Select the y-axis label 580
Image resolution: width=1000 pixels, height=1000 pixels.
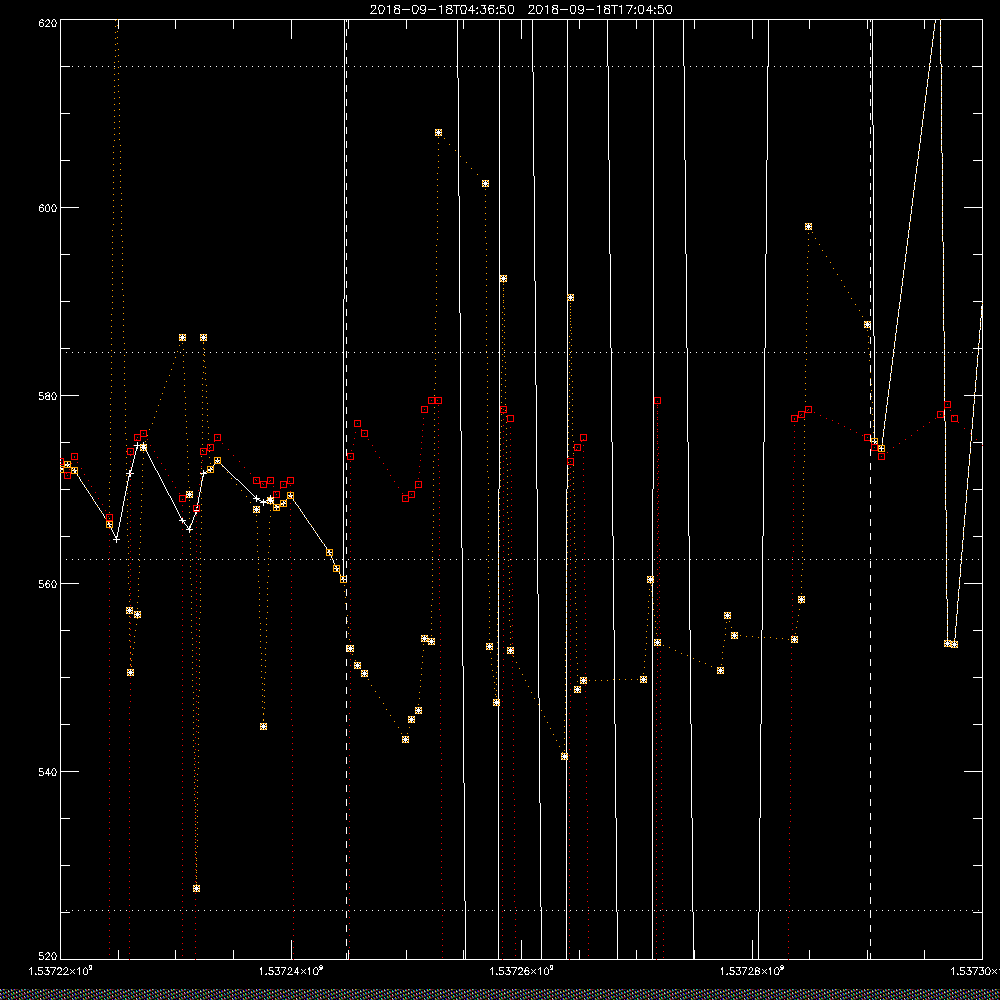(48, 396)
